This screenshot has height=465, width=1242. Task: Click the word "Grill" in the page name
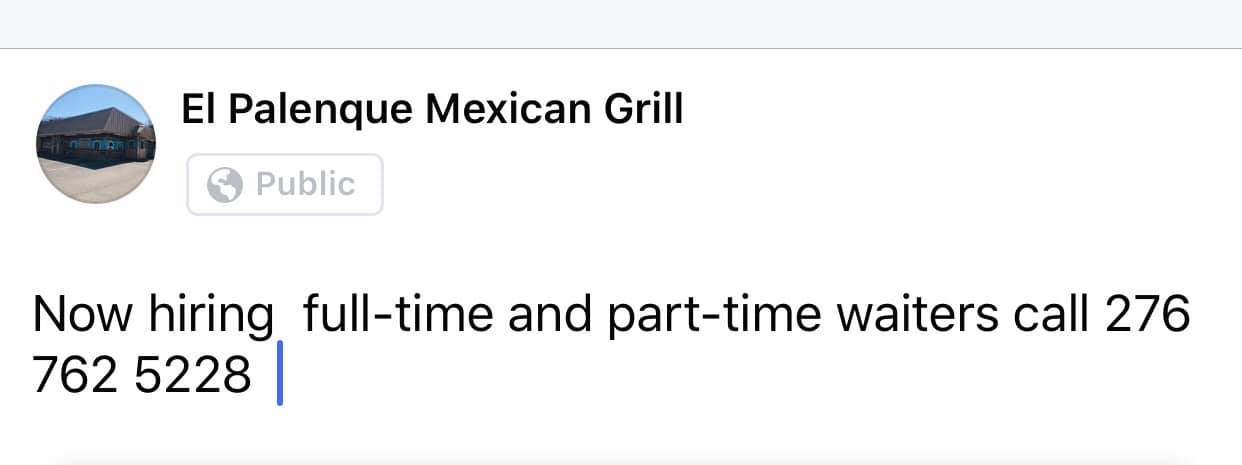[x=640, y=109]
